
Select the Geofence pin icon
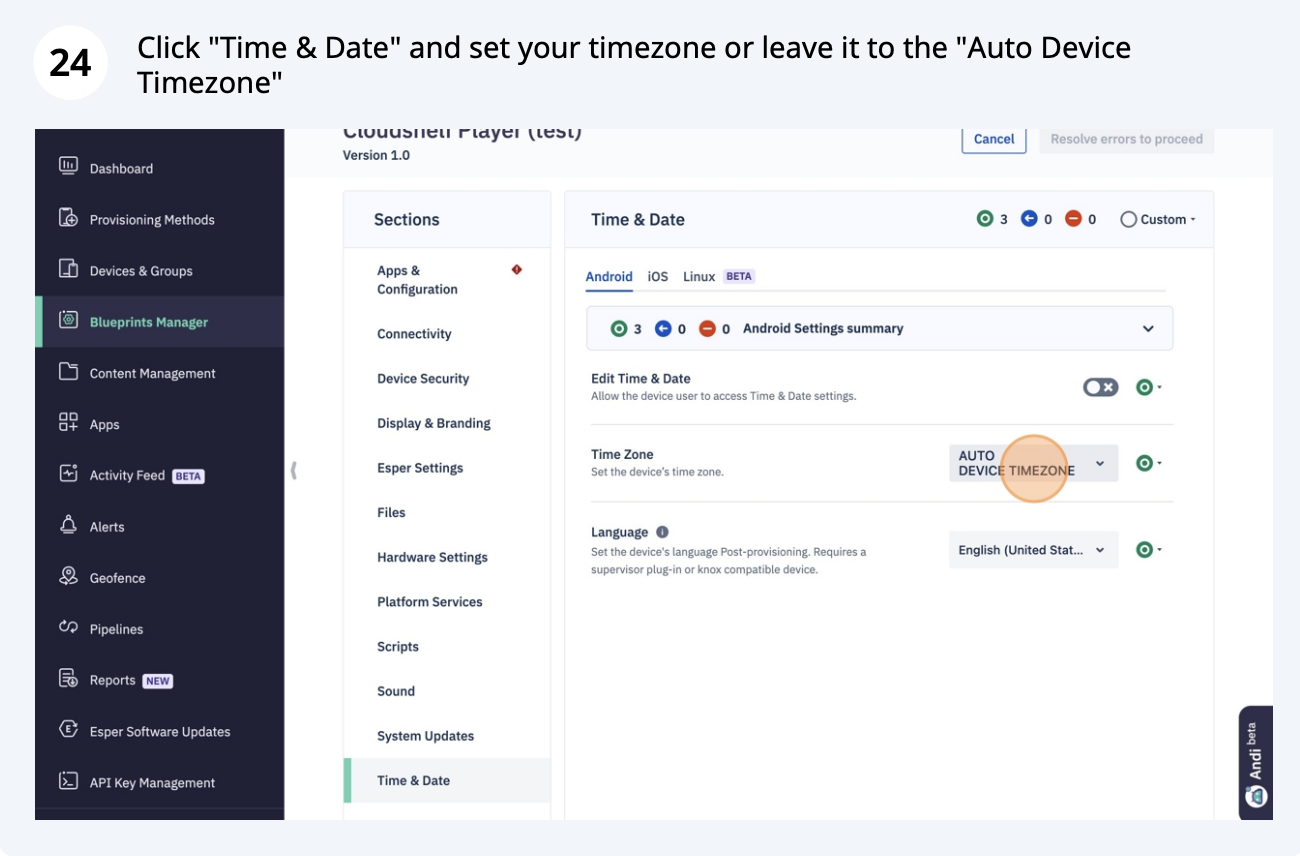point(68,576)
